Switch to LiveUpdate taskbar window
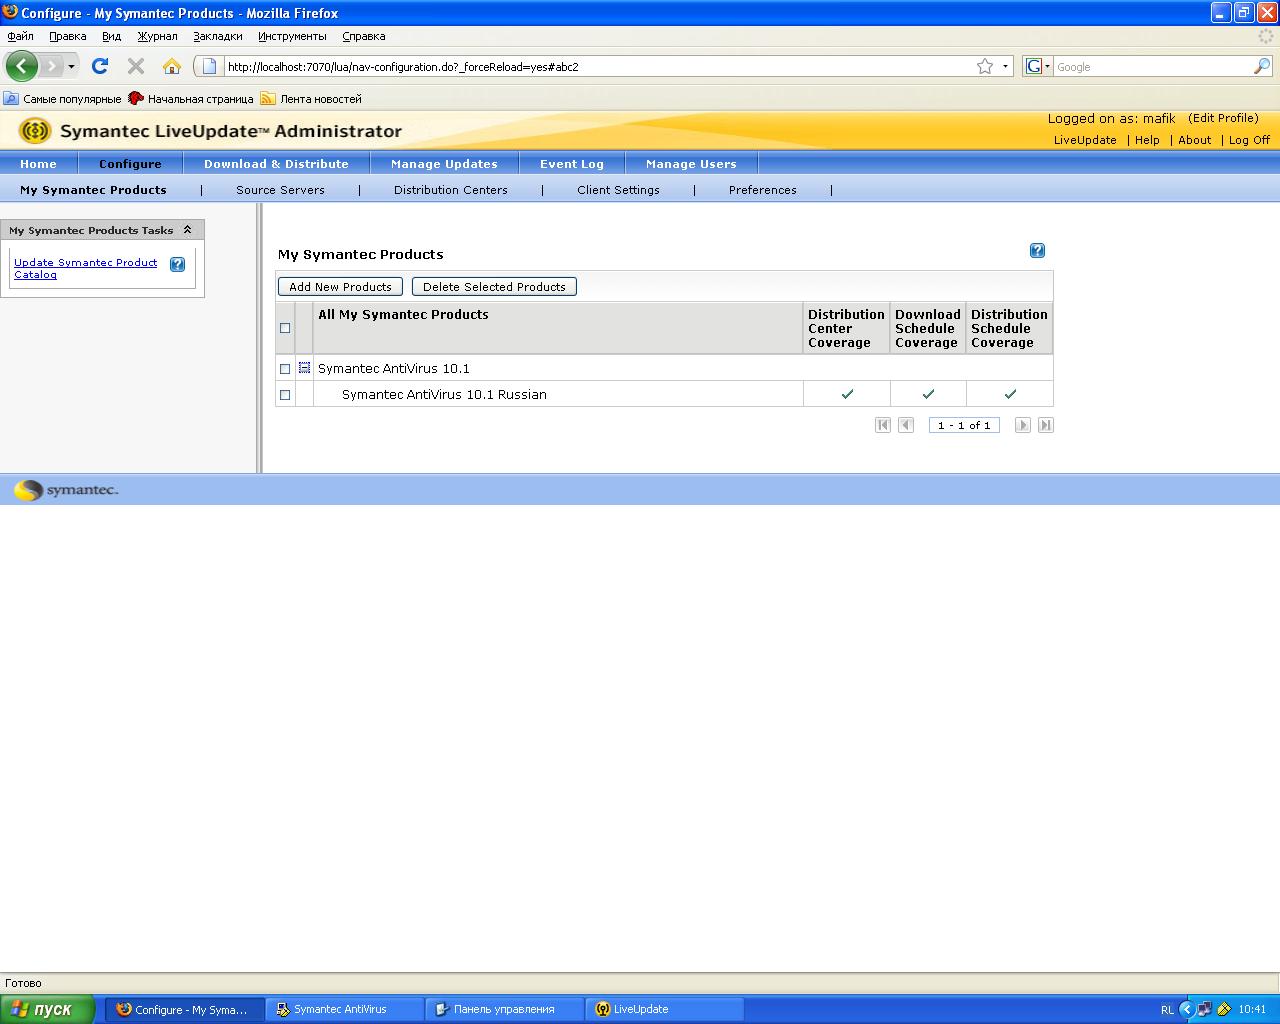This screenshot has height=1024, width=1280. [x=664, y=1009]
